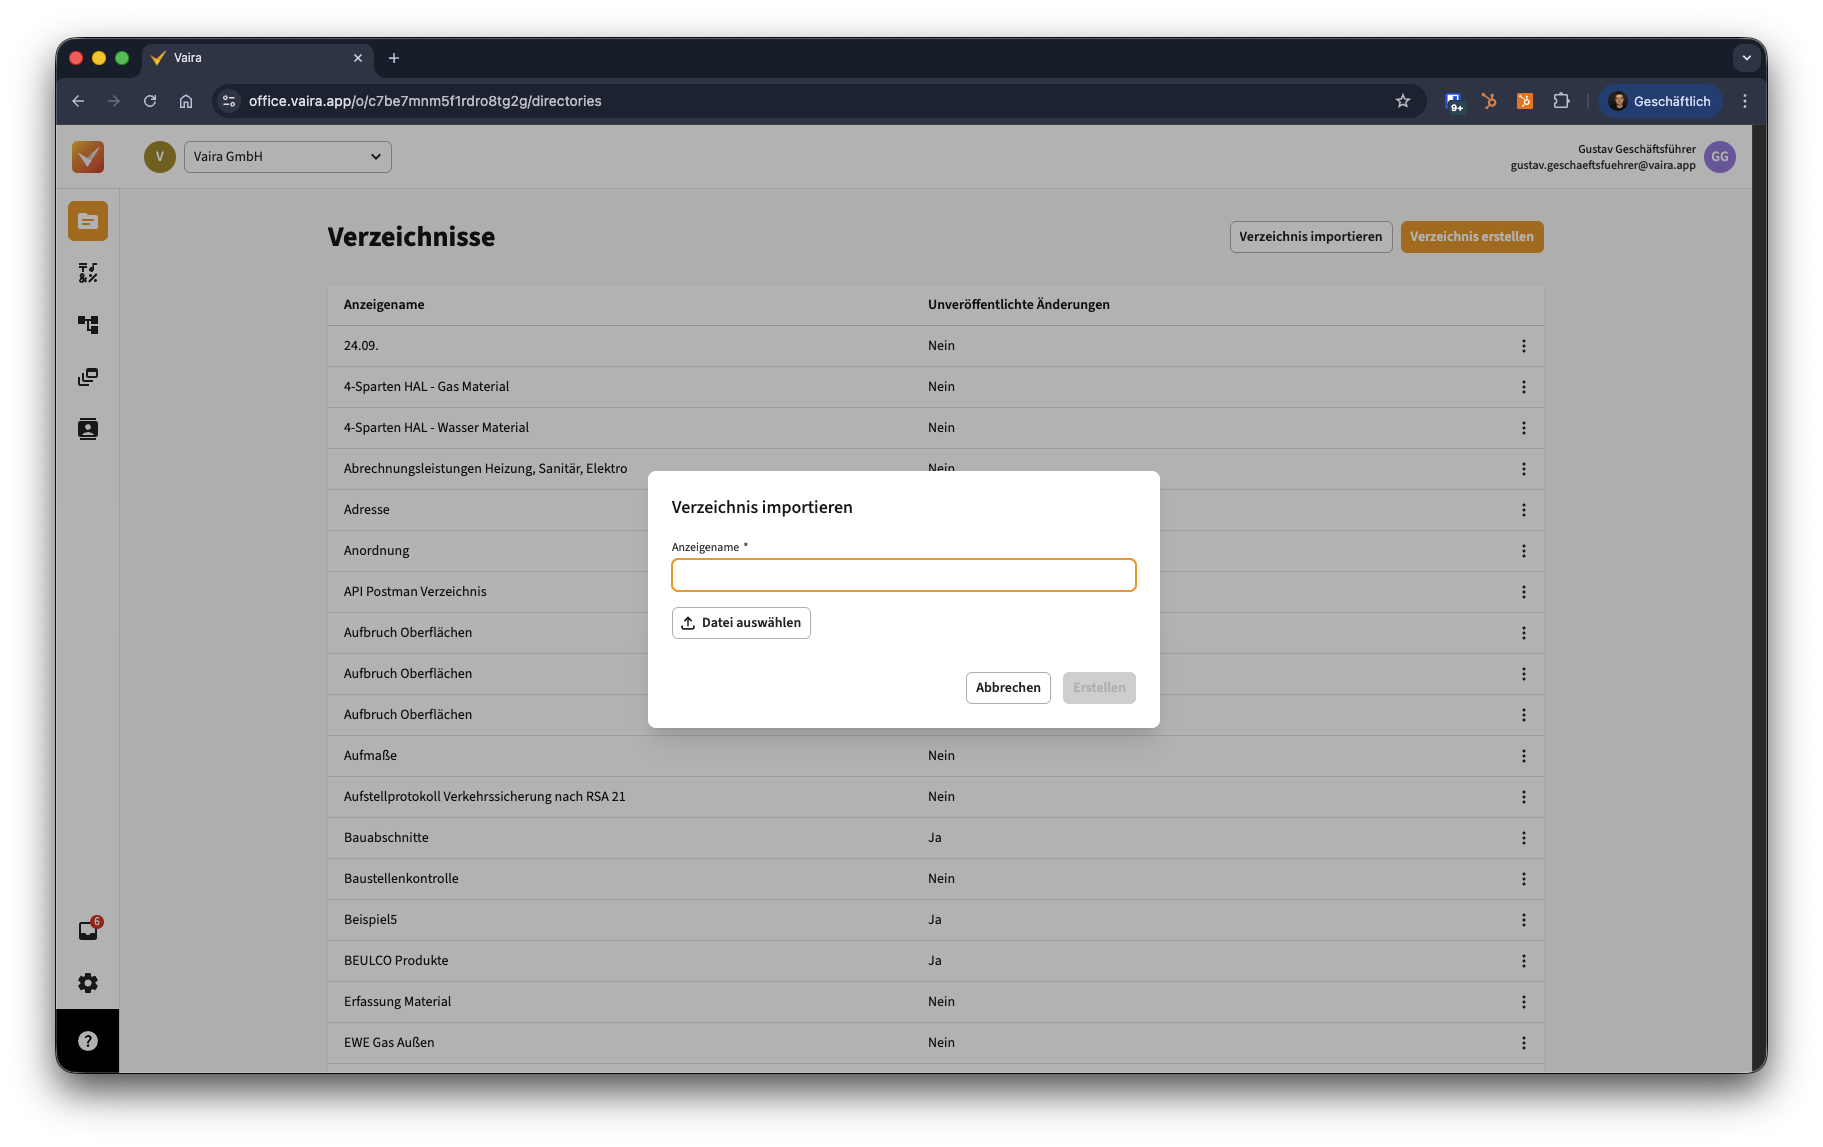The height and width of the screenshot is (1147, 1823).
Task: Open the contacts sidebar icon
Action: pyautogui.click(x=88, y=429)
